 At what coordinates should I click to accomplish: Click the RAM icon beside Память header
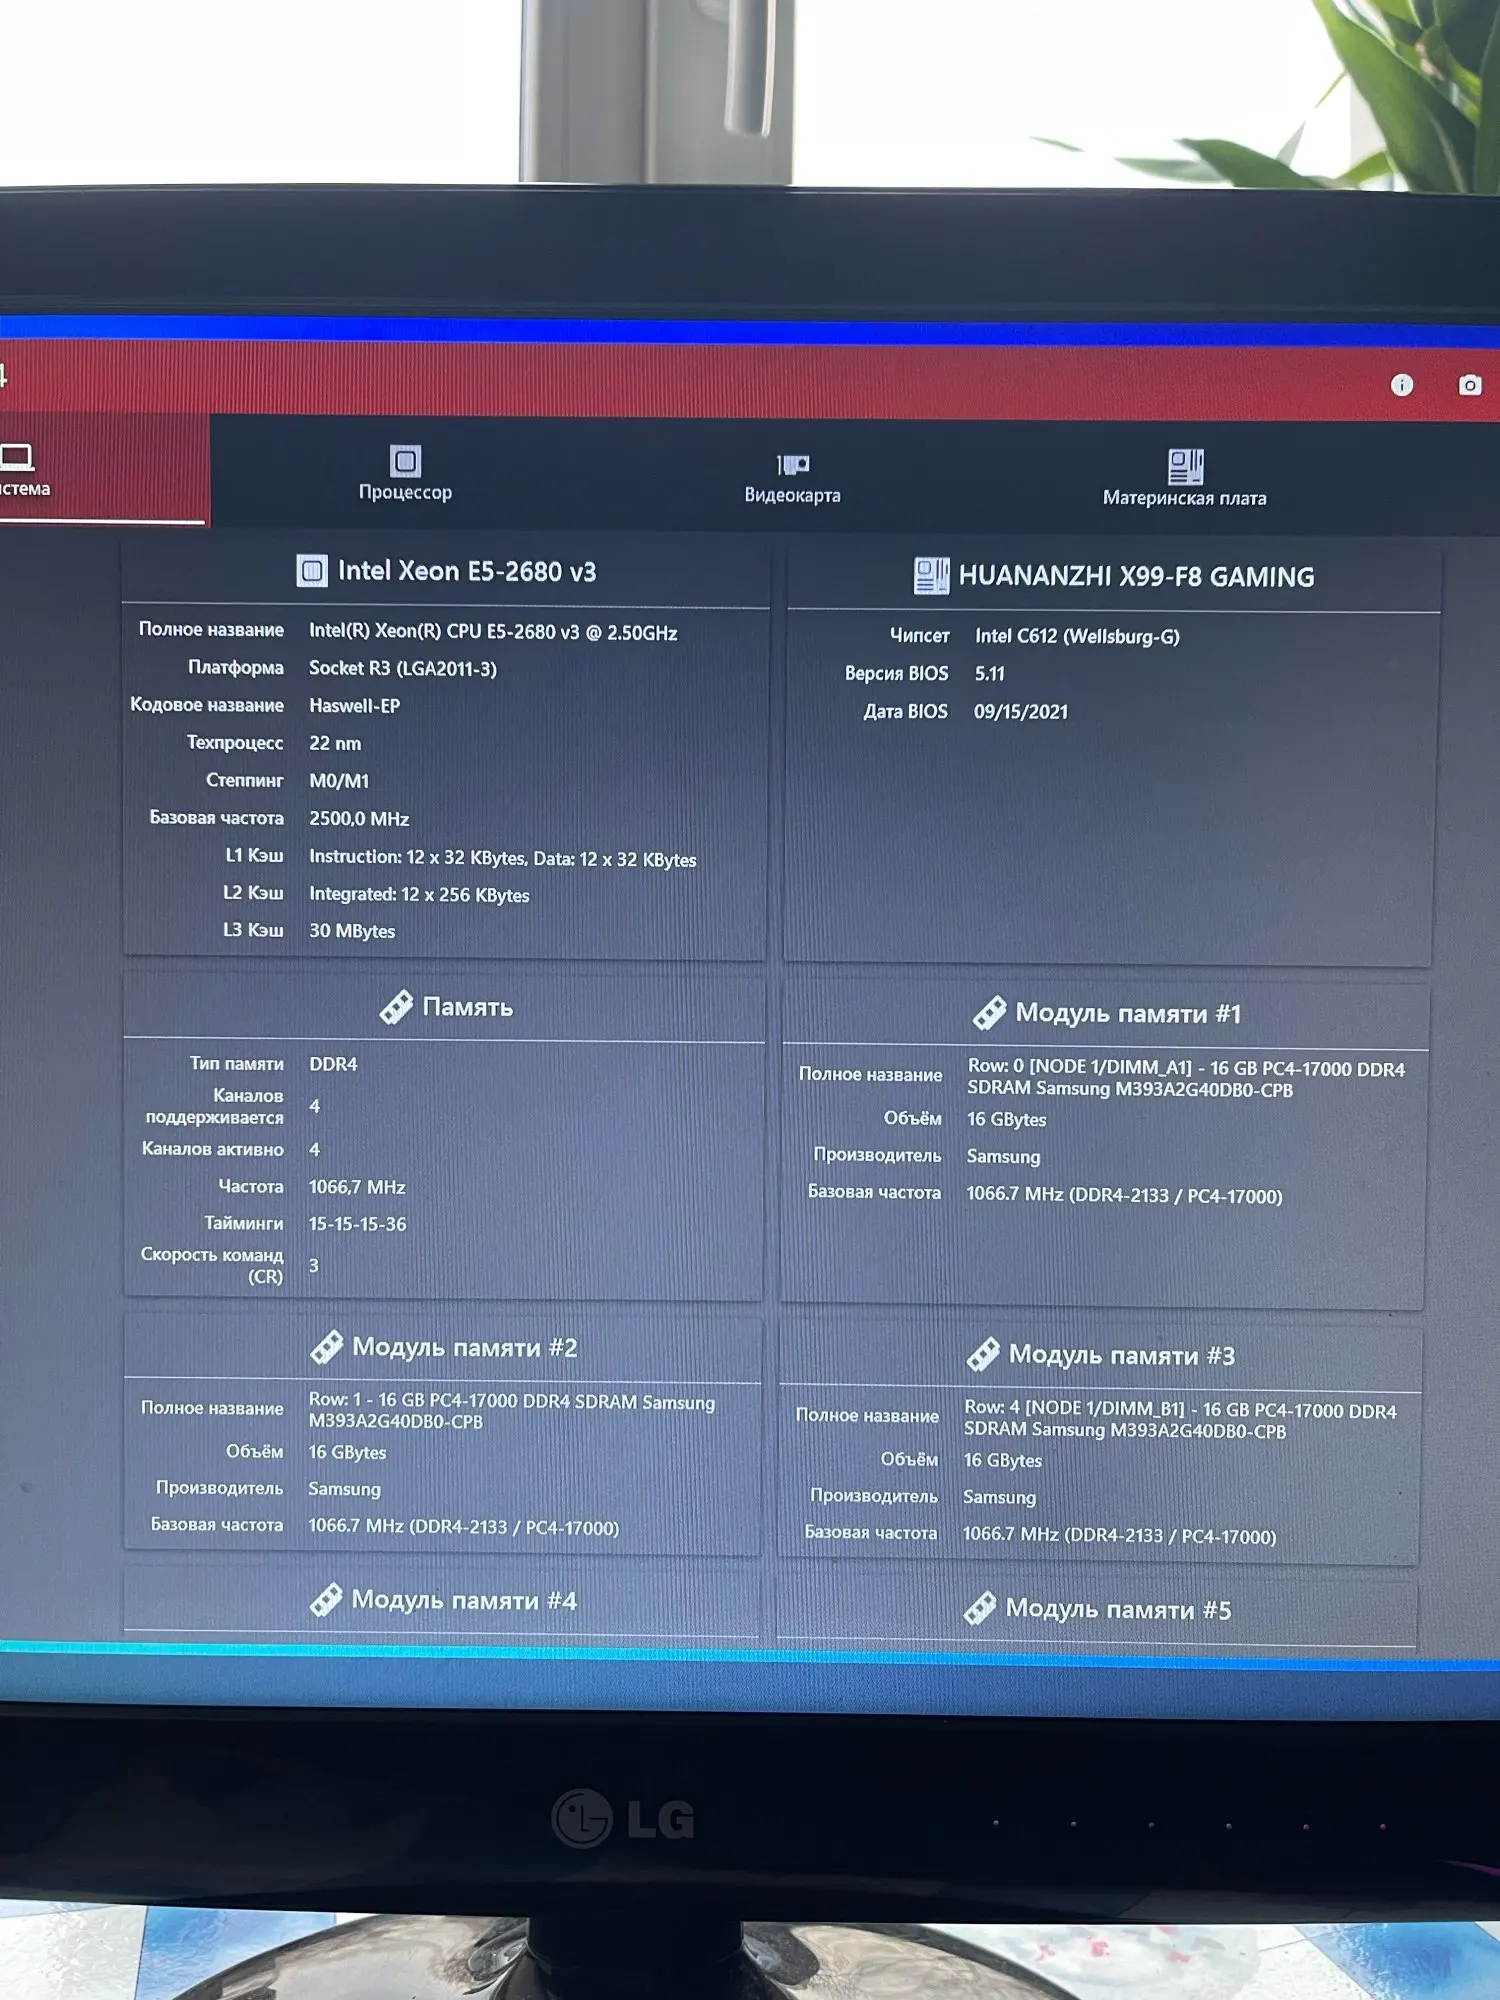[396, 1006]
